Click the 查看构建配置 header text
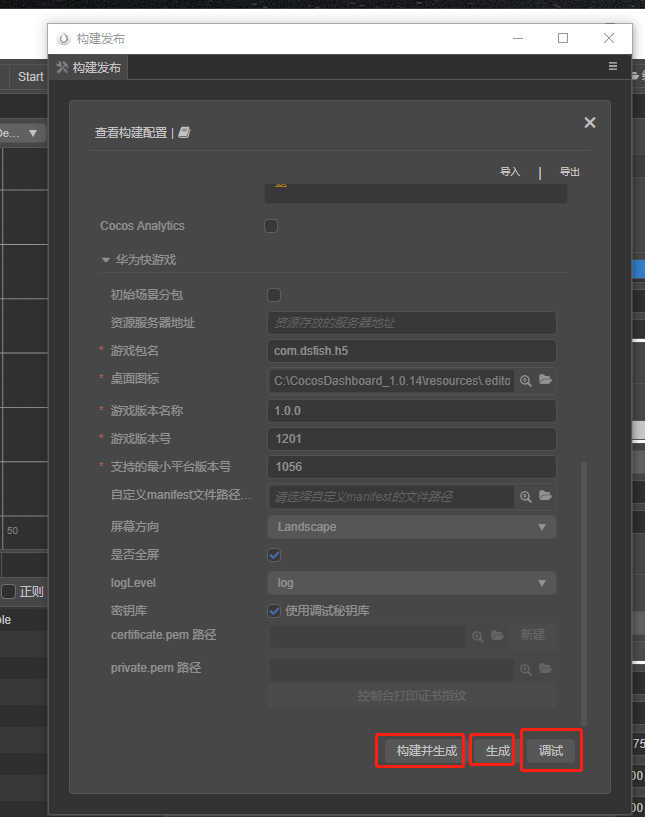The image size is (645, 817). click(131, 133)
